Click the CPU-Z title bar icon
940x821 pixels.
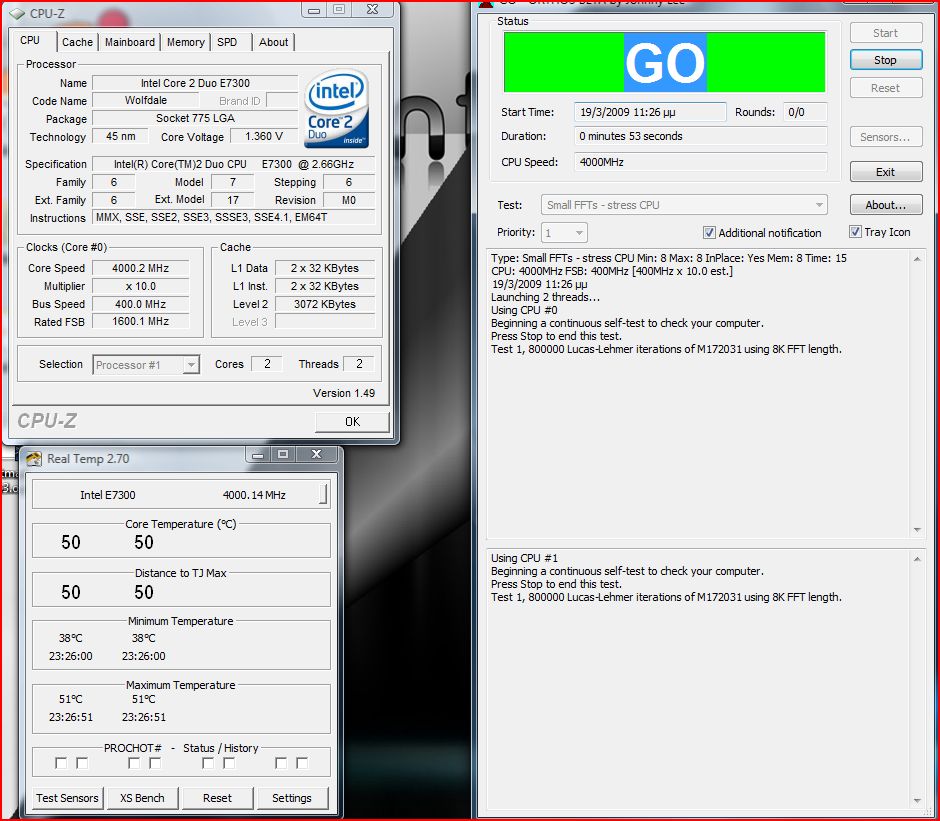point(16,13)
